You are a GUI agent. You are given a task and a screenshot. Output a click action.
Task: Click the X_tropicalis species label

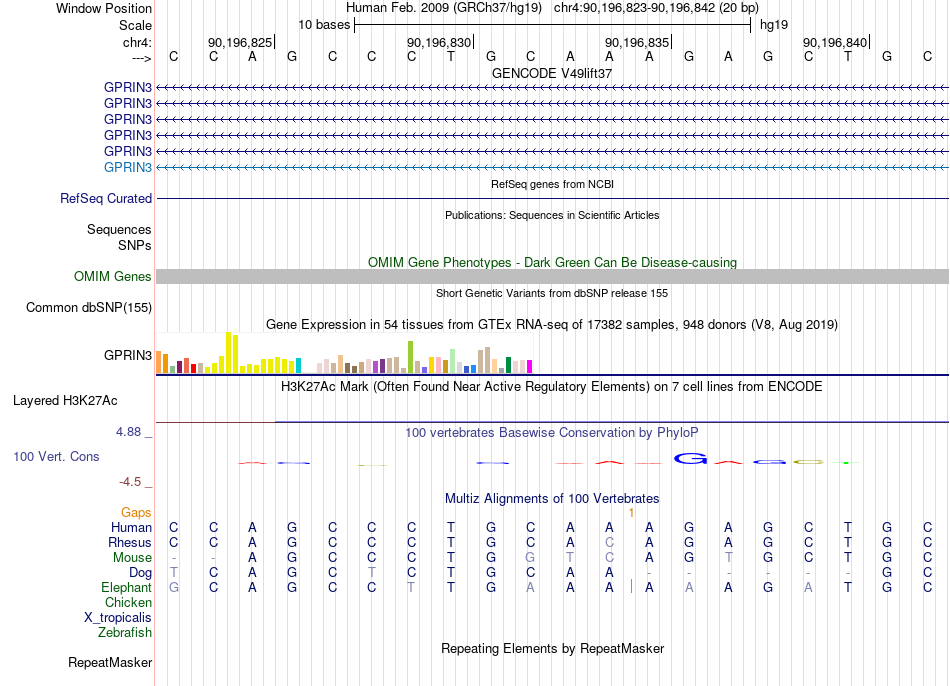tap(118, 618)
